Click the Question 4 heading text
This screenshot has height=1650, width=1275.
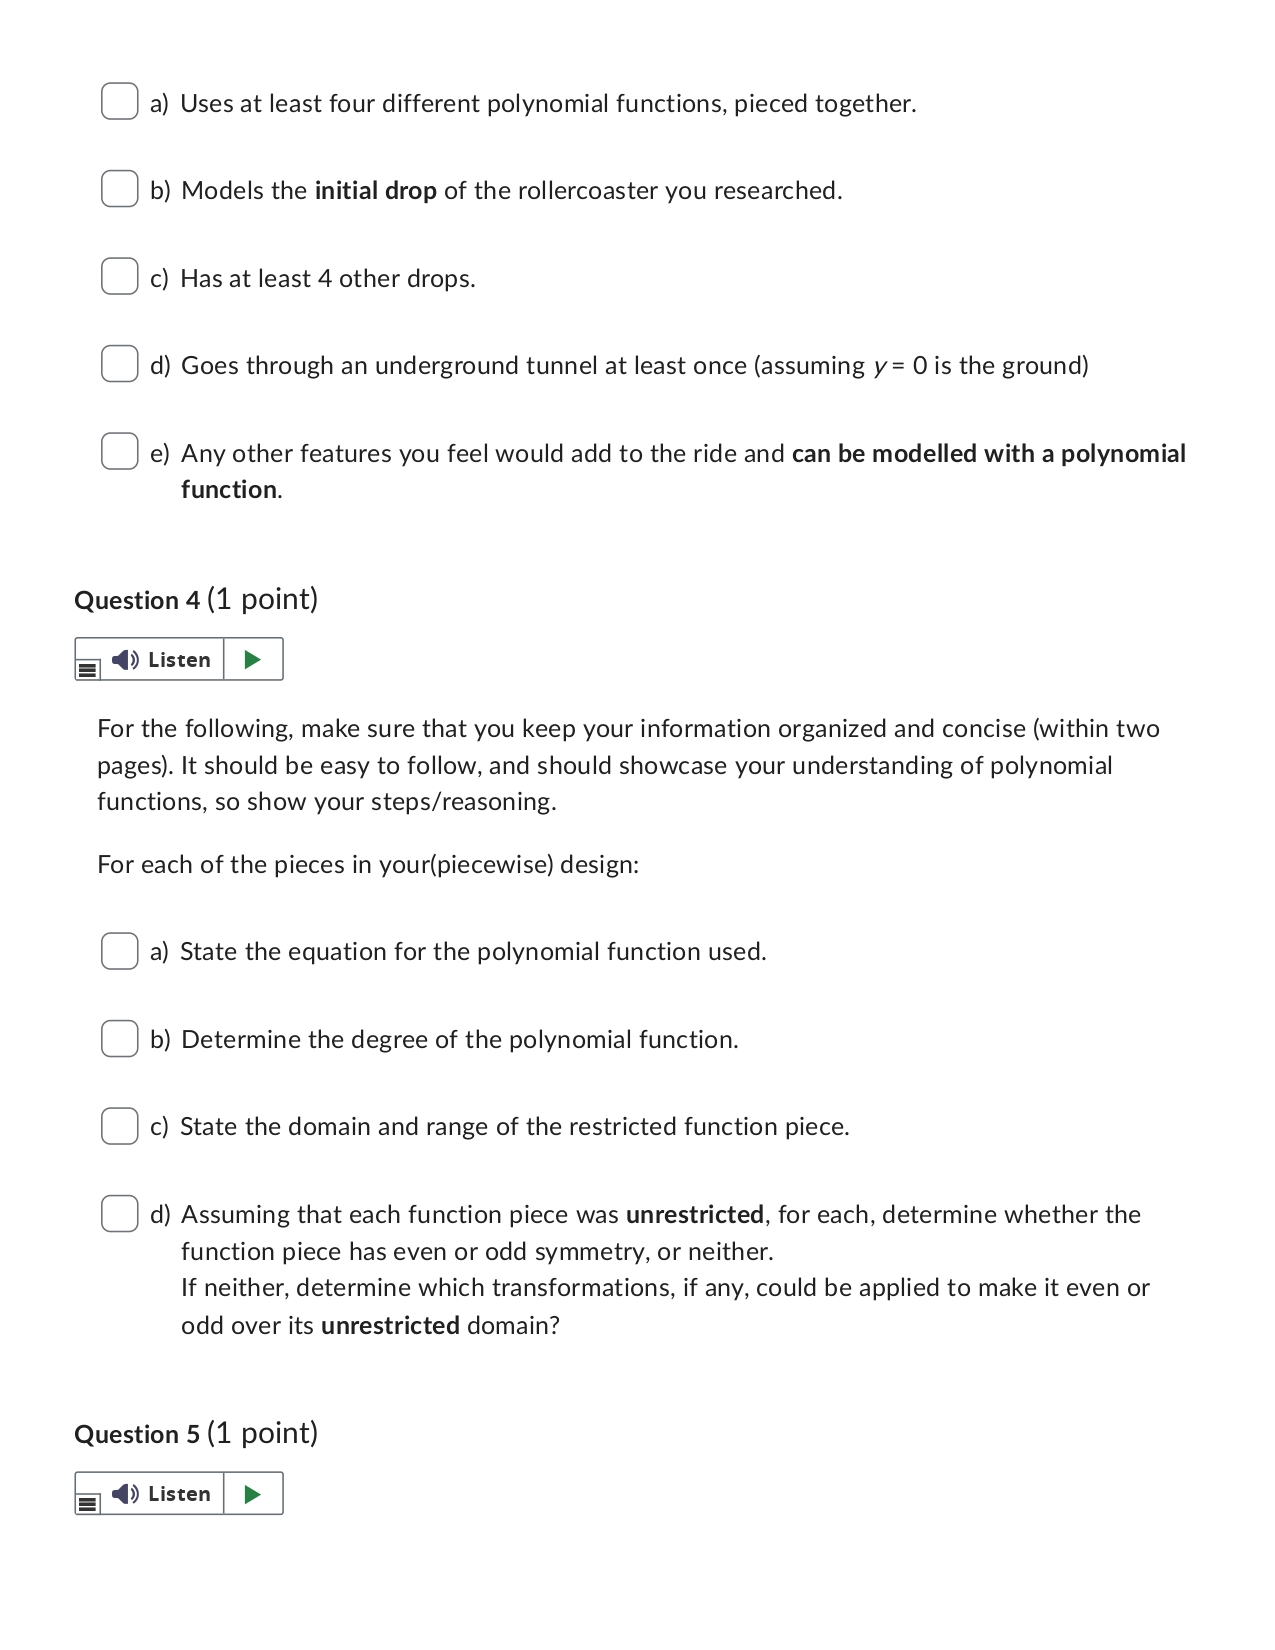196,598
